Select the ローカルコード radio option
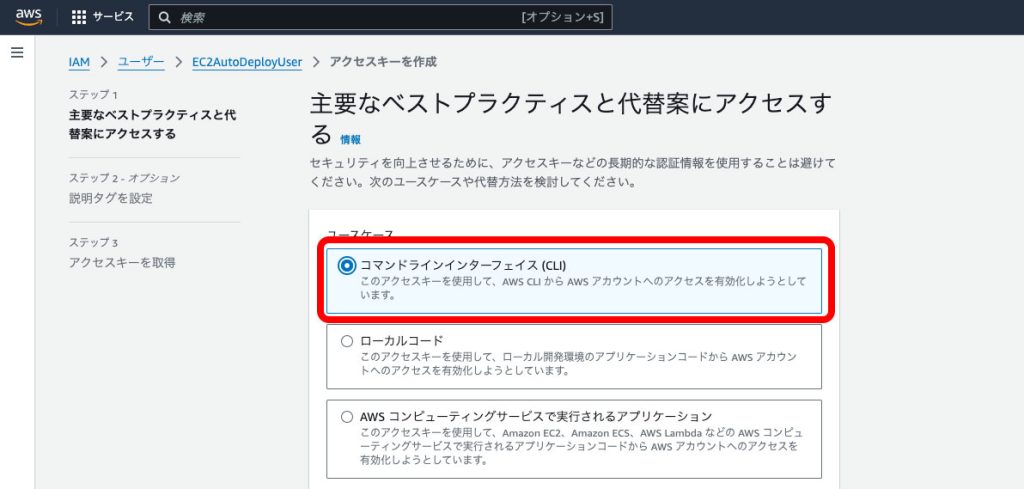 tap(347, 341)
